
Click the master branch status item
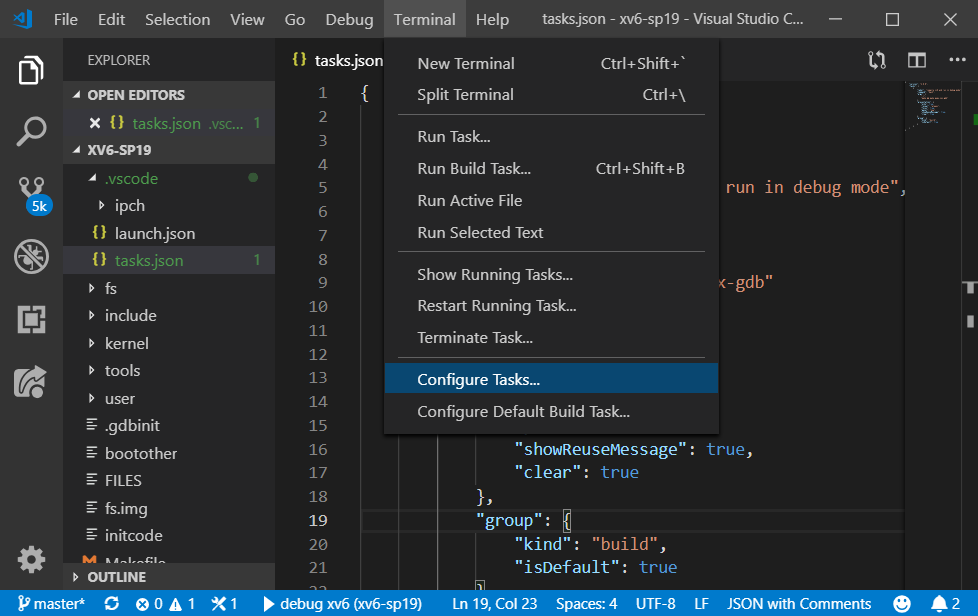click(x=51, y=604)
